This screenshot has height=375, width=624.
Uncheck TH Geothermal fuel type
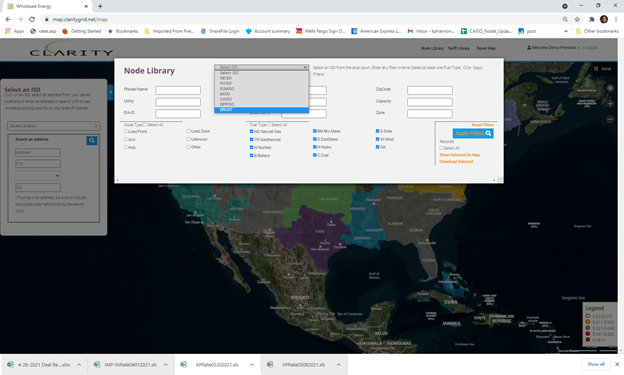coord(252,140)
